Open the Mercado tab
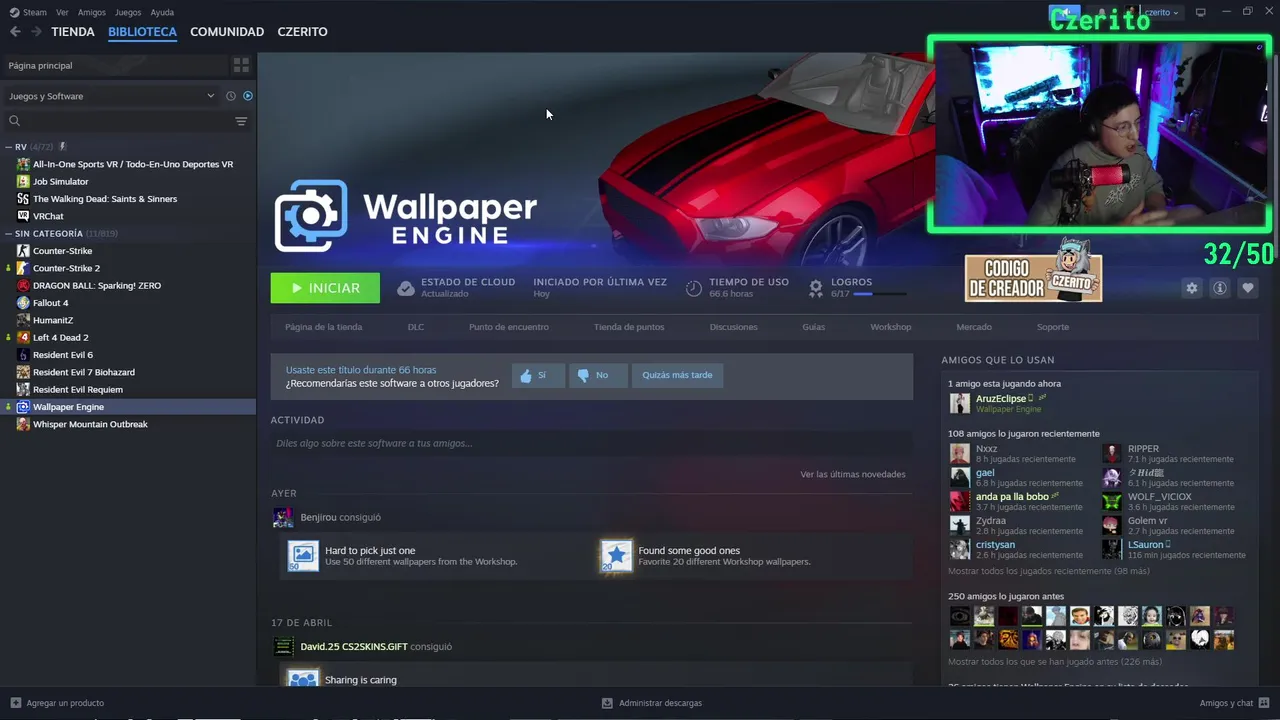The image size is (1280, 720). coord(974,327)
